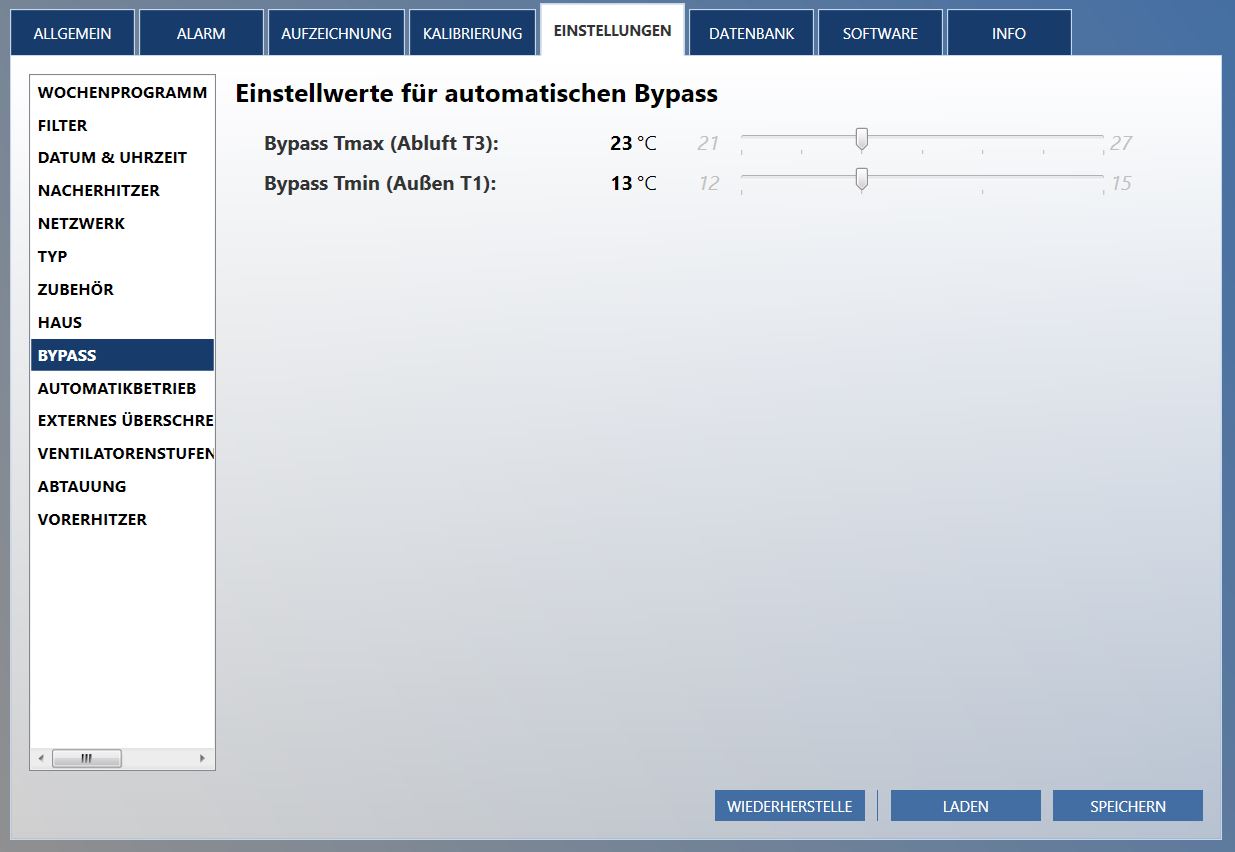Choose DATUM & UHRZEIT in sidebar
The image size is (1235, 852).
112,158
